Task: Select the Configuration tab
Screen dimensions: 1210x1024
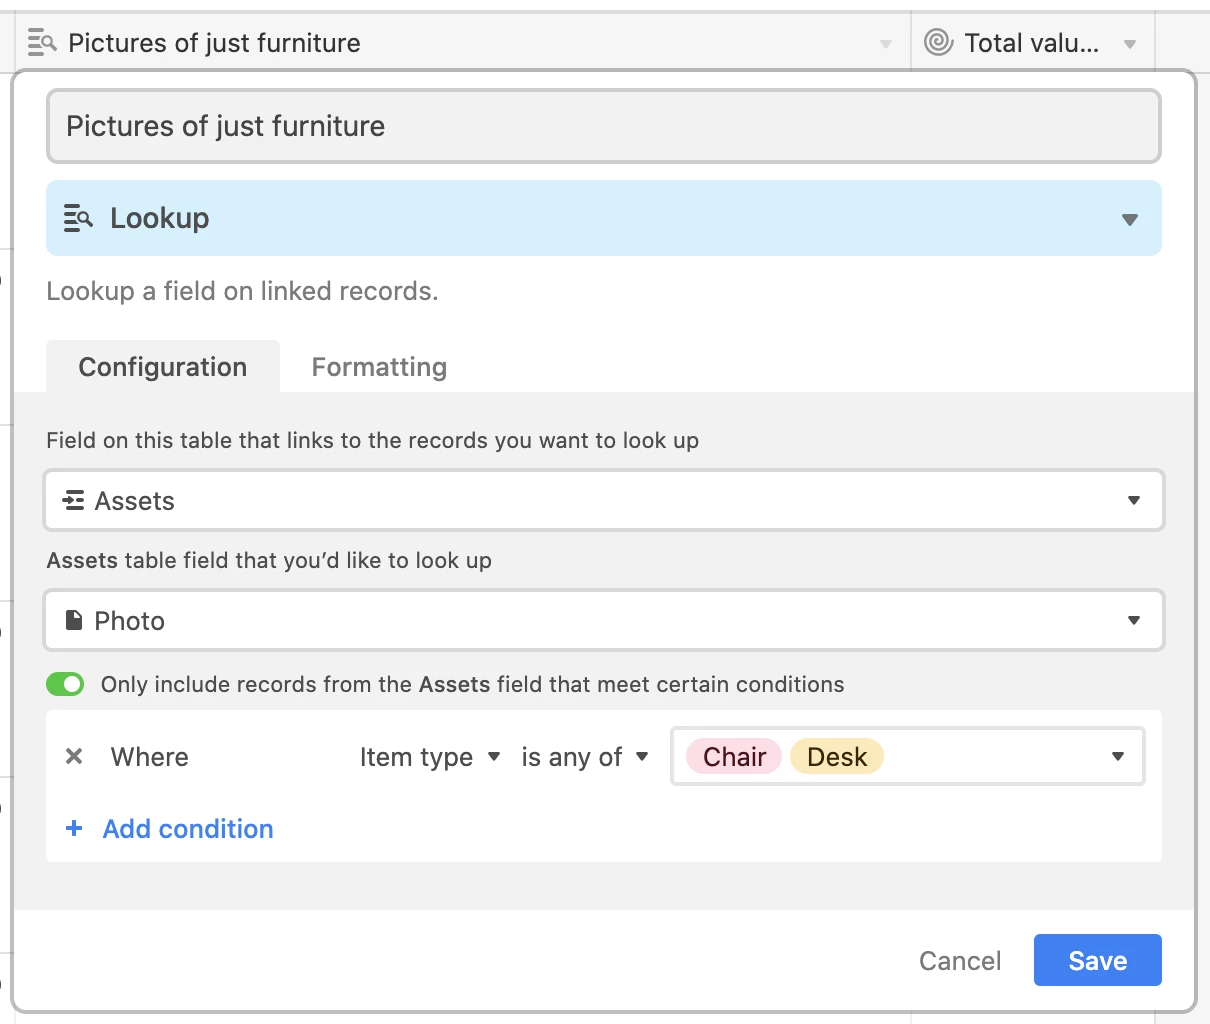Action: pyautogui.click(x=163, y=367)
